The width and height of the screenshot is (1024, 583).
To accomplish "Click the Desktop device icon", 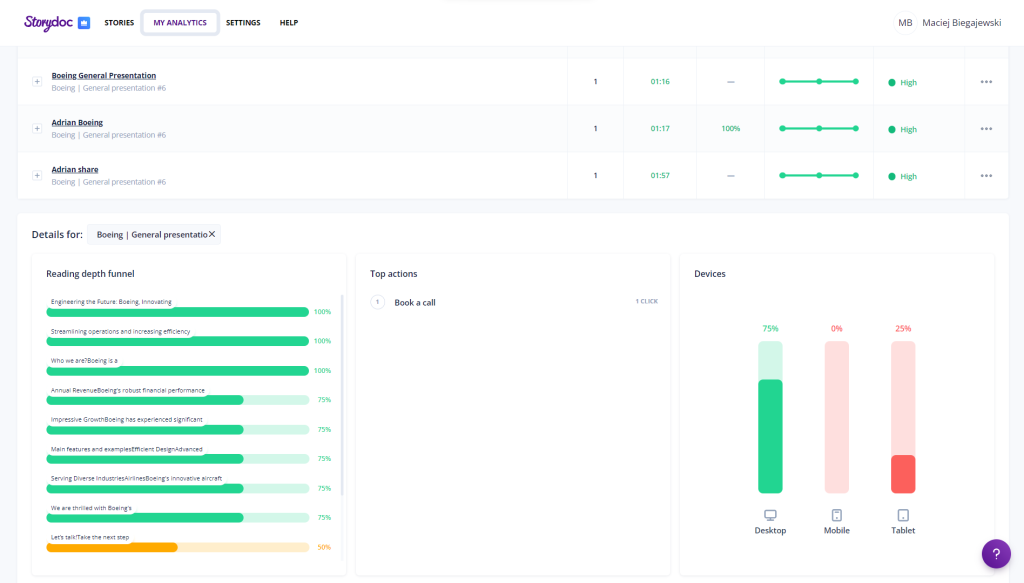I will coord(770,515).
